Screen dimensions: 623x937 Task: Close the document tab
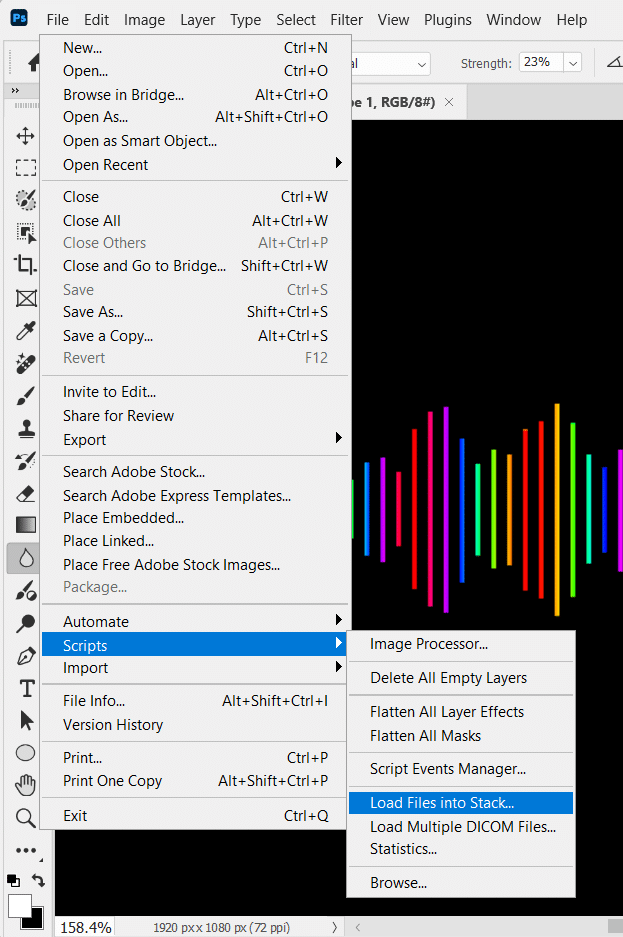[449, 102]
